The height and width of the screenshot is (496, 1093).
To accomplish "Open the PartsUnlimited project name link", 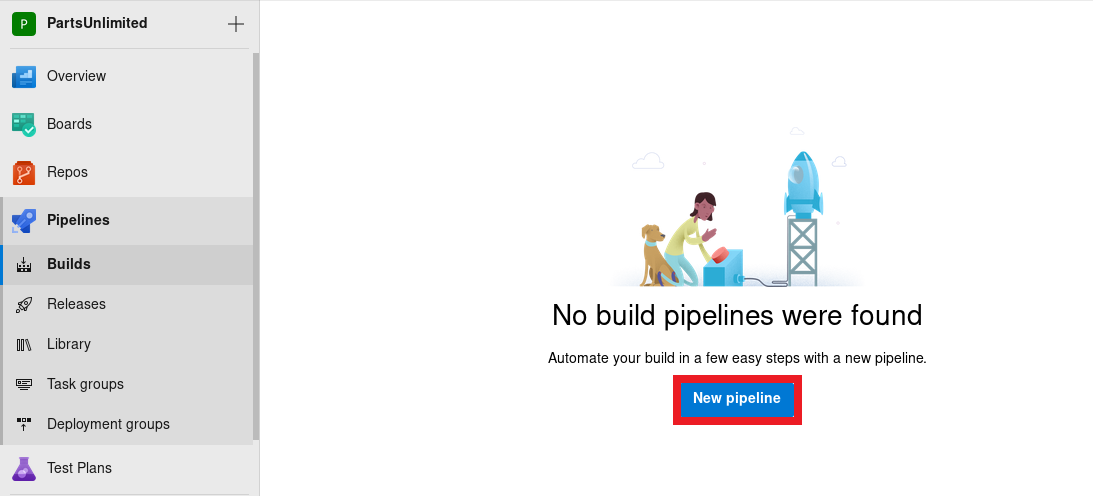I will pyautogui.click(x=97, y=23).
